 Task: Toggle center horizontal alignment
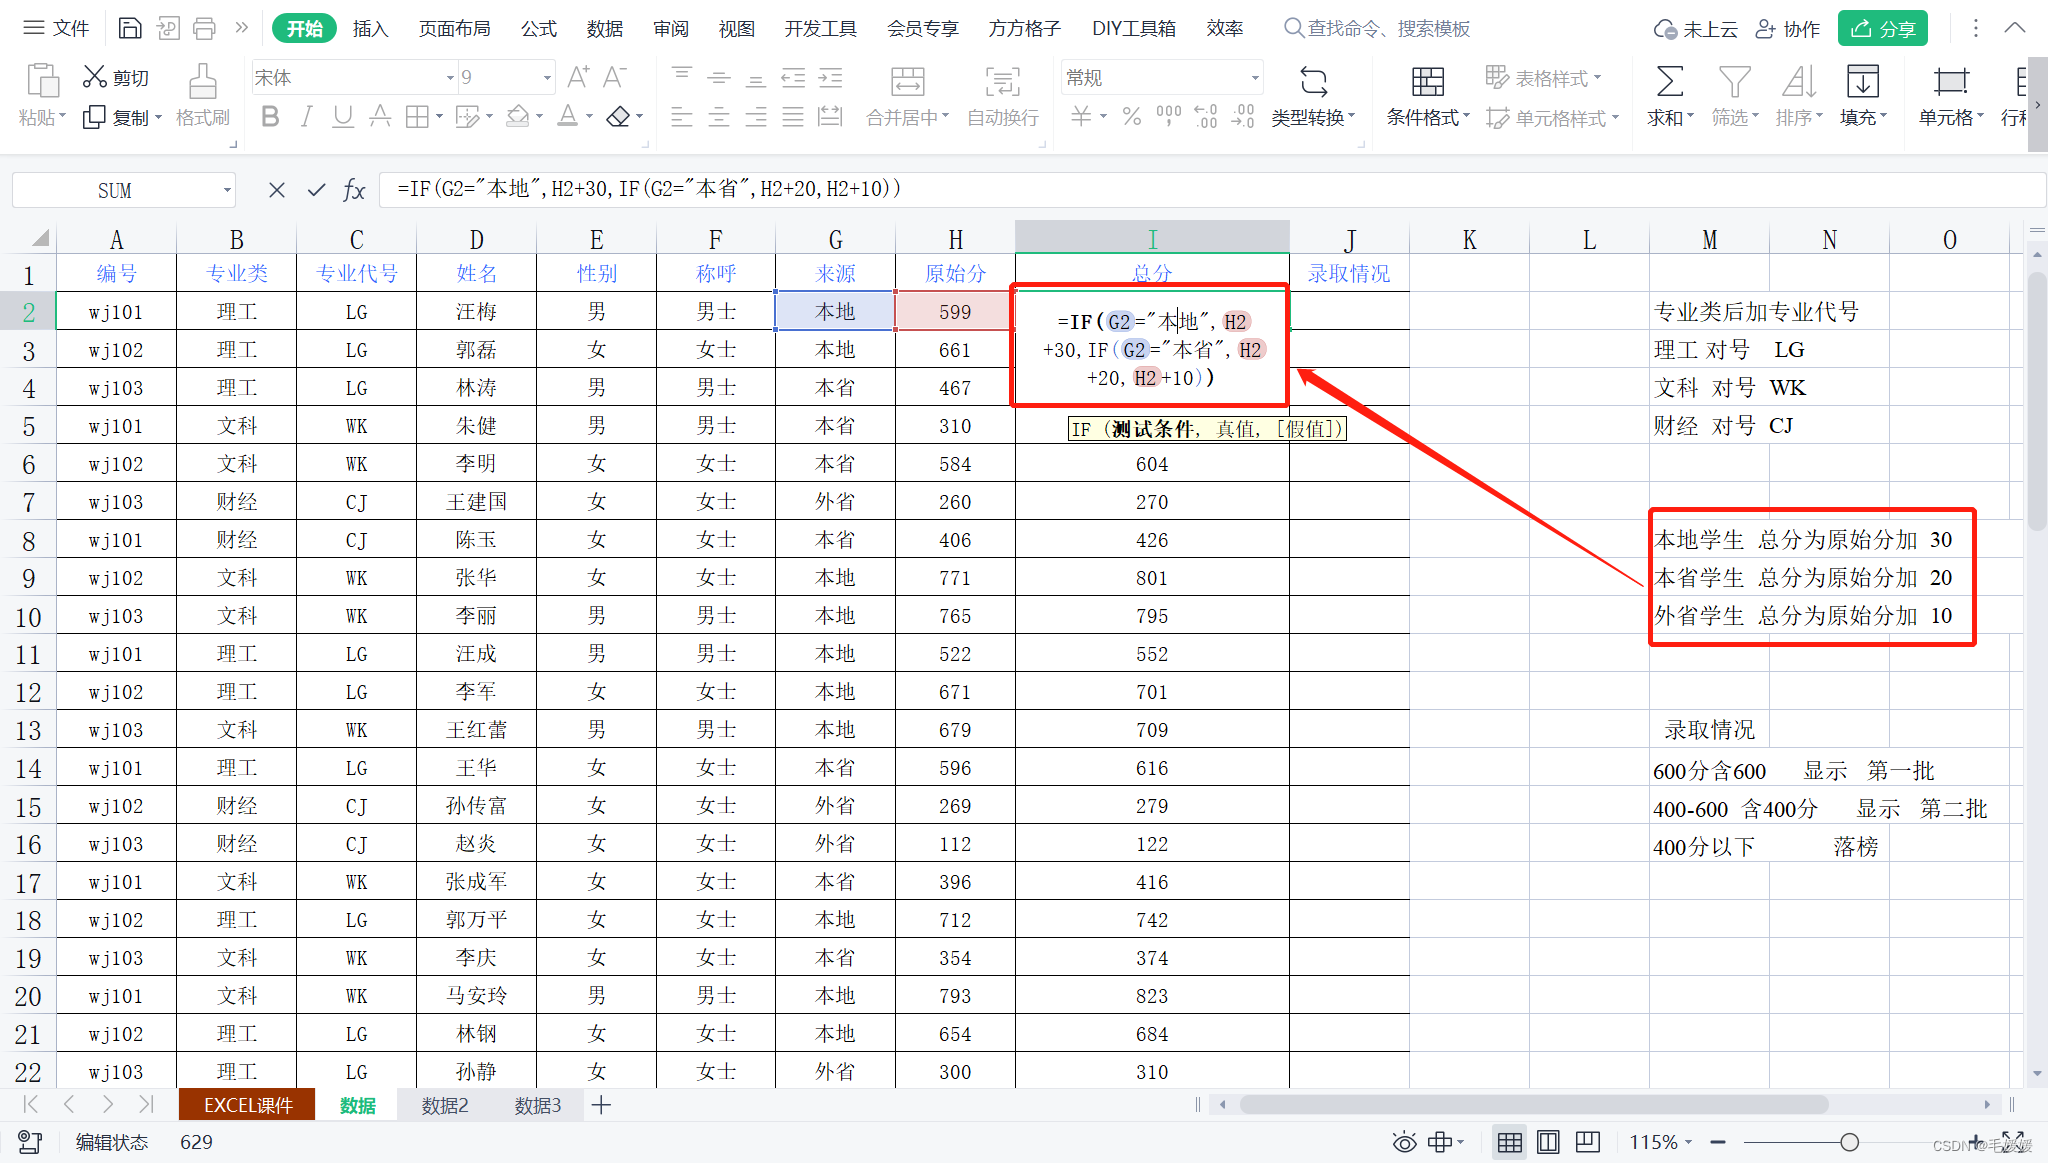[x=719, y=117]
